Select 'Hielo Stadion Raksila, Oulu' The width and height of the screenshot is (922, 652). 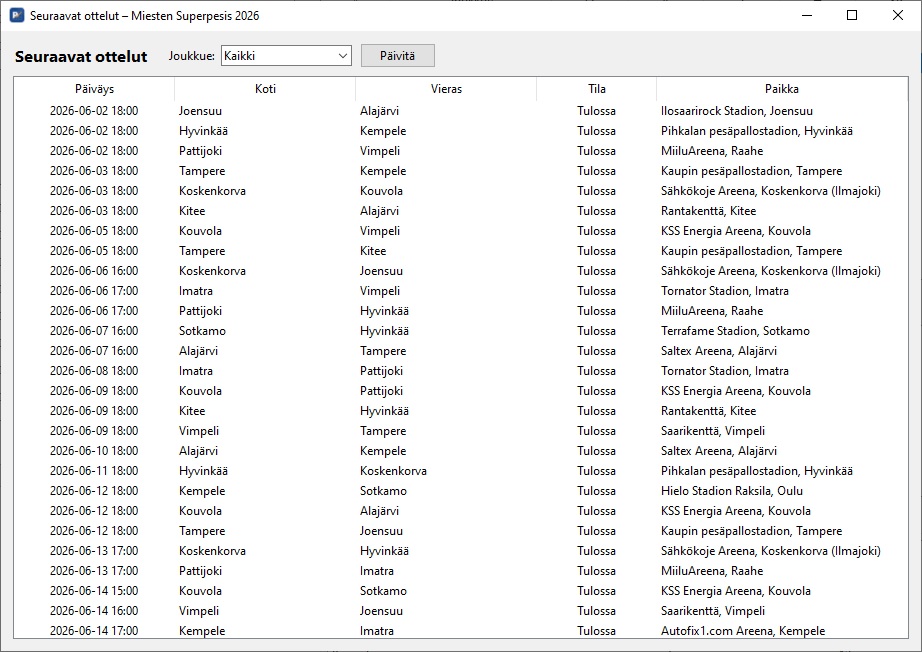pos(731,490)
